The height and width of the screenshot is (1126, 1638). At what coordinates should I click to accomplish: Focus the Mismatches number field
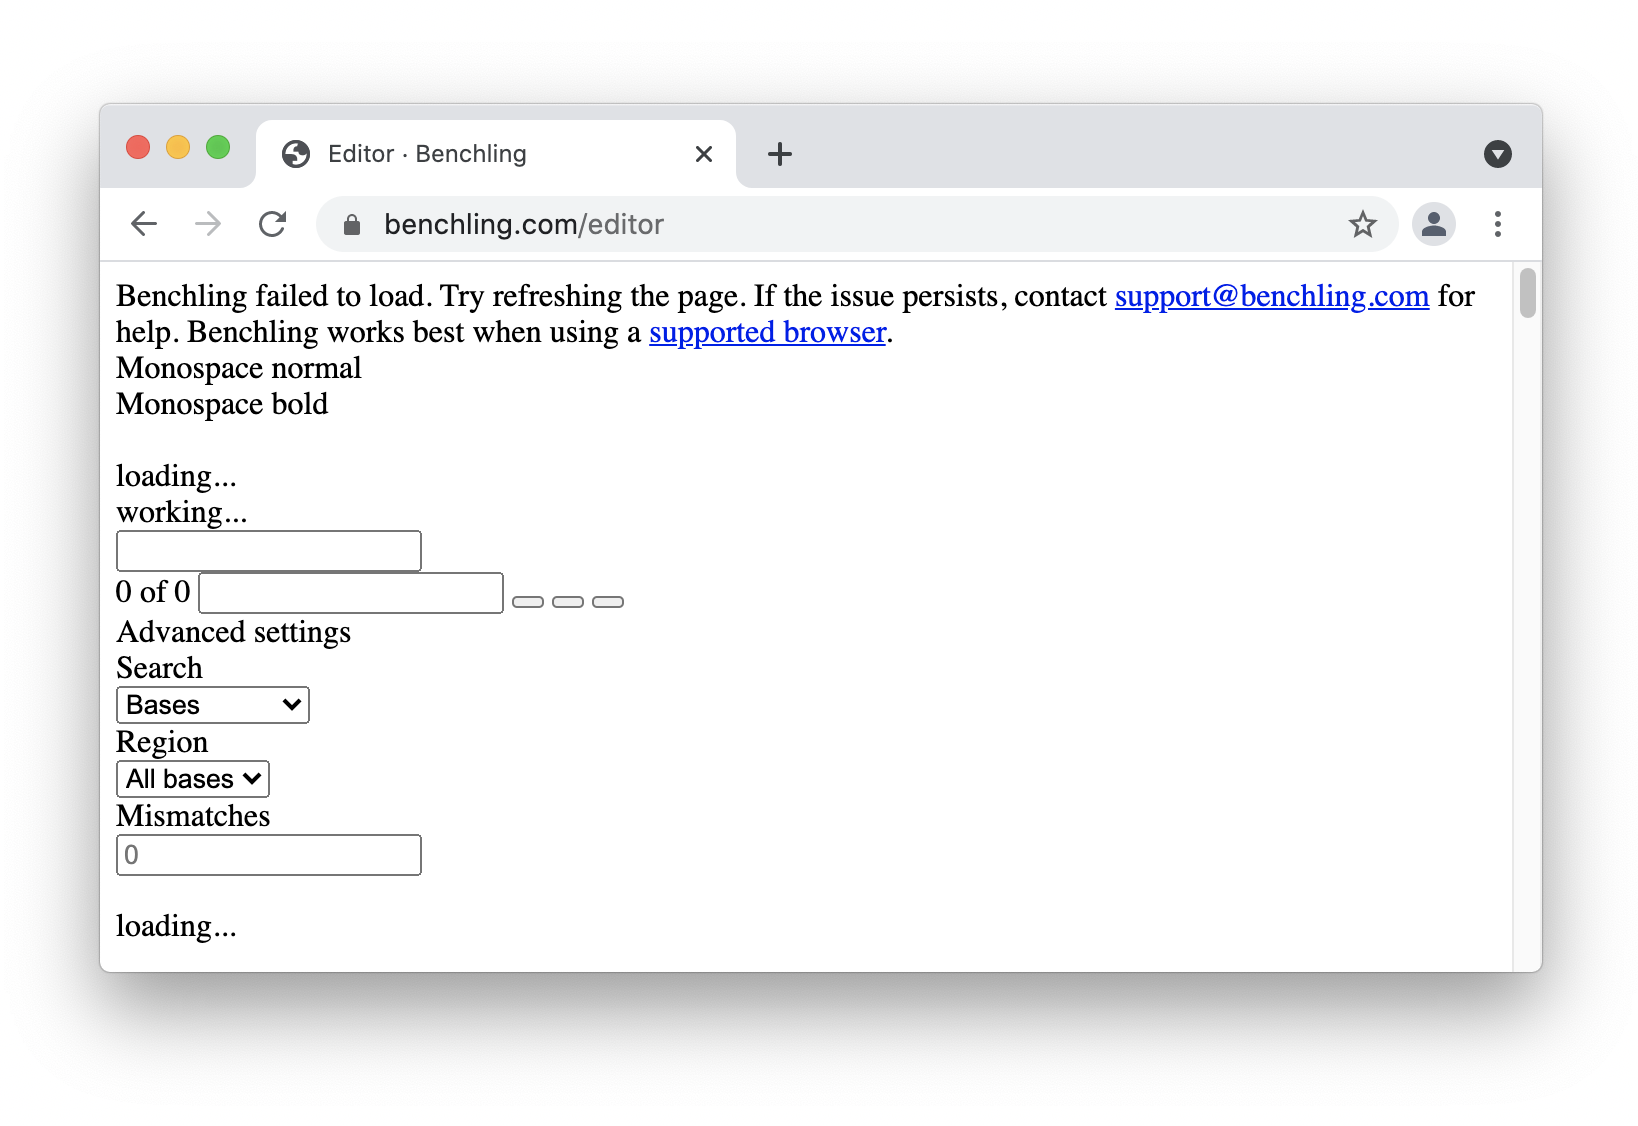click(x=269, y=855)
